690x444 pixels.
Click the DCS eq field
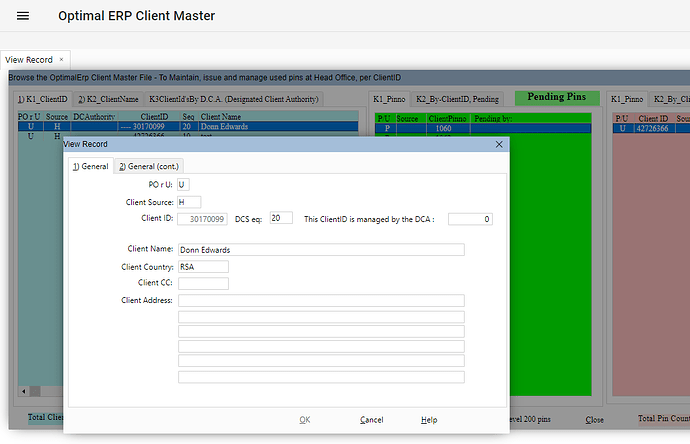(281, 218)
